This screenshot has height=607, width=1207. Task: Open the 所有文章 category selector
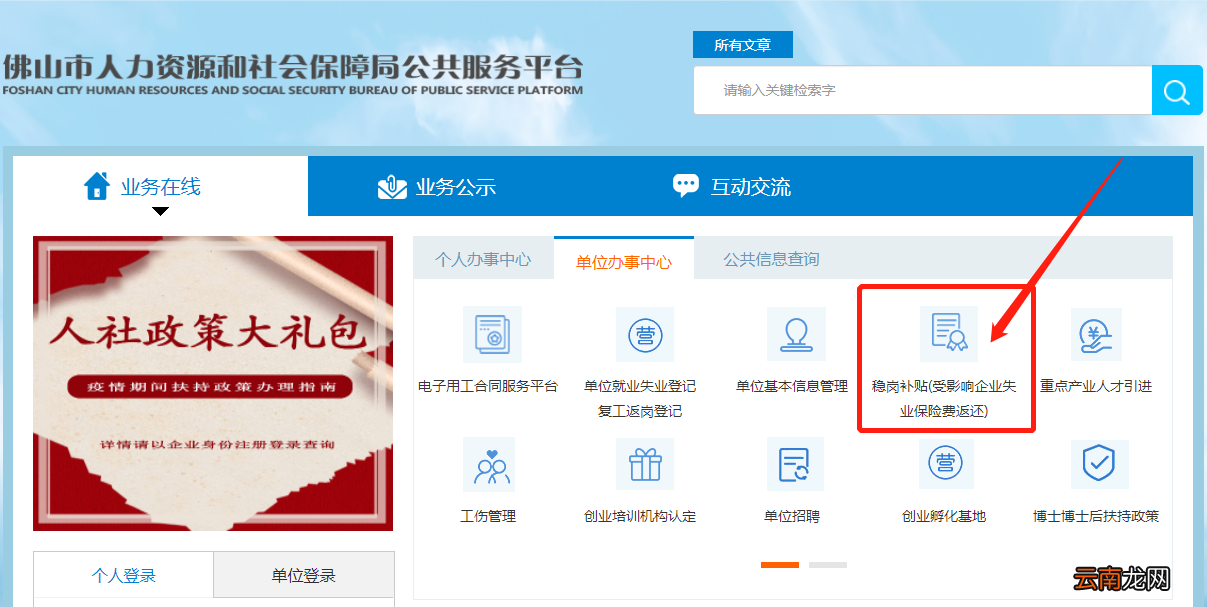click(743, 44)
